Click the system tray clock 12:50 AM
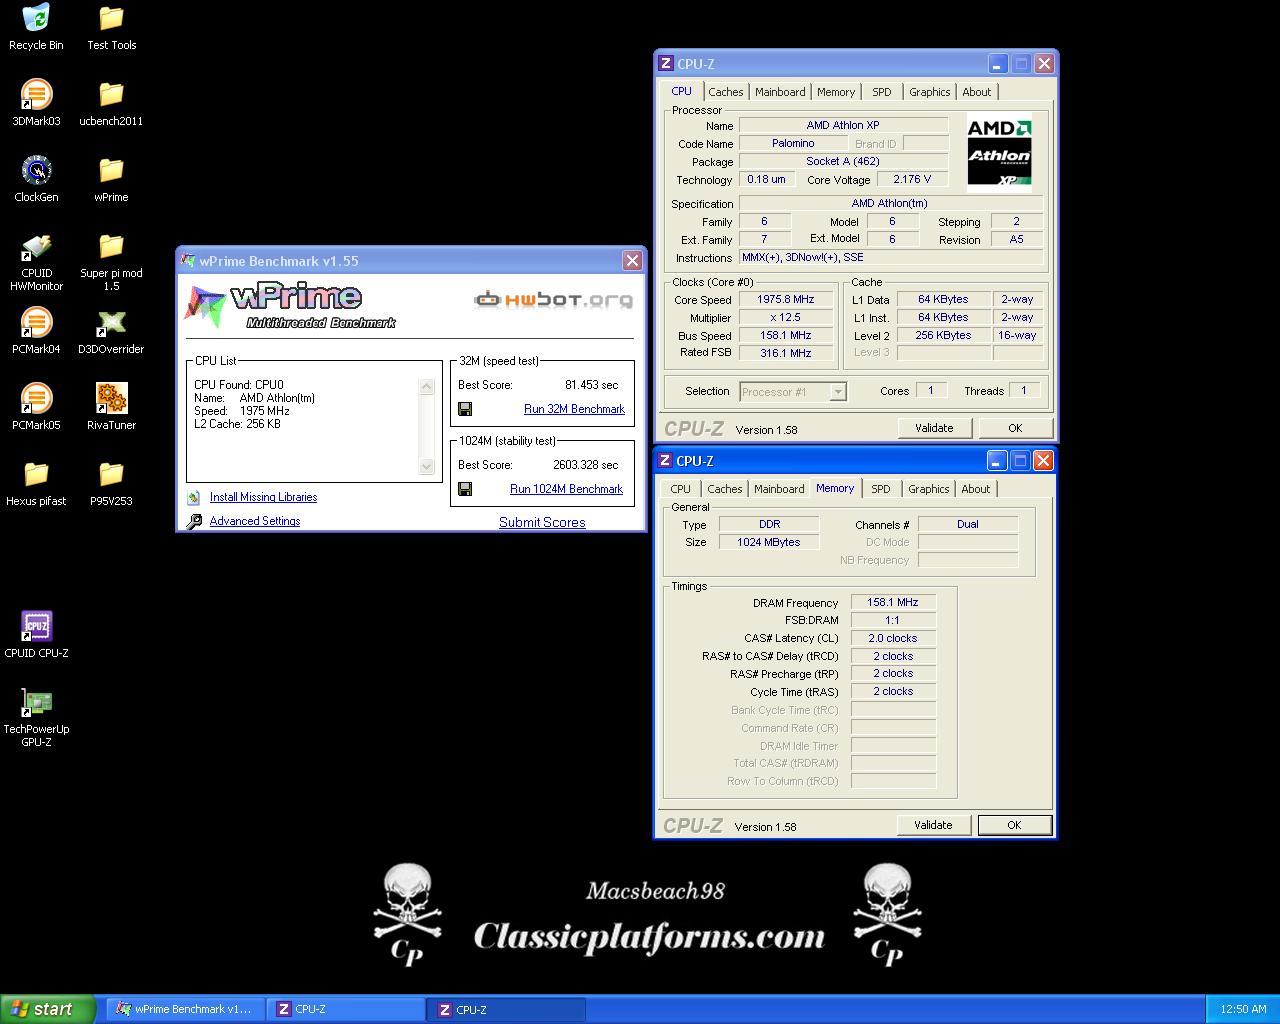1280x1024 pixels. coord(1244,1009)
